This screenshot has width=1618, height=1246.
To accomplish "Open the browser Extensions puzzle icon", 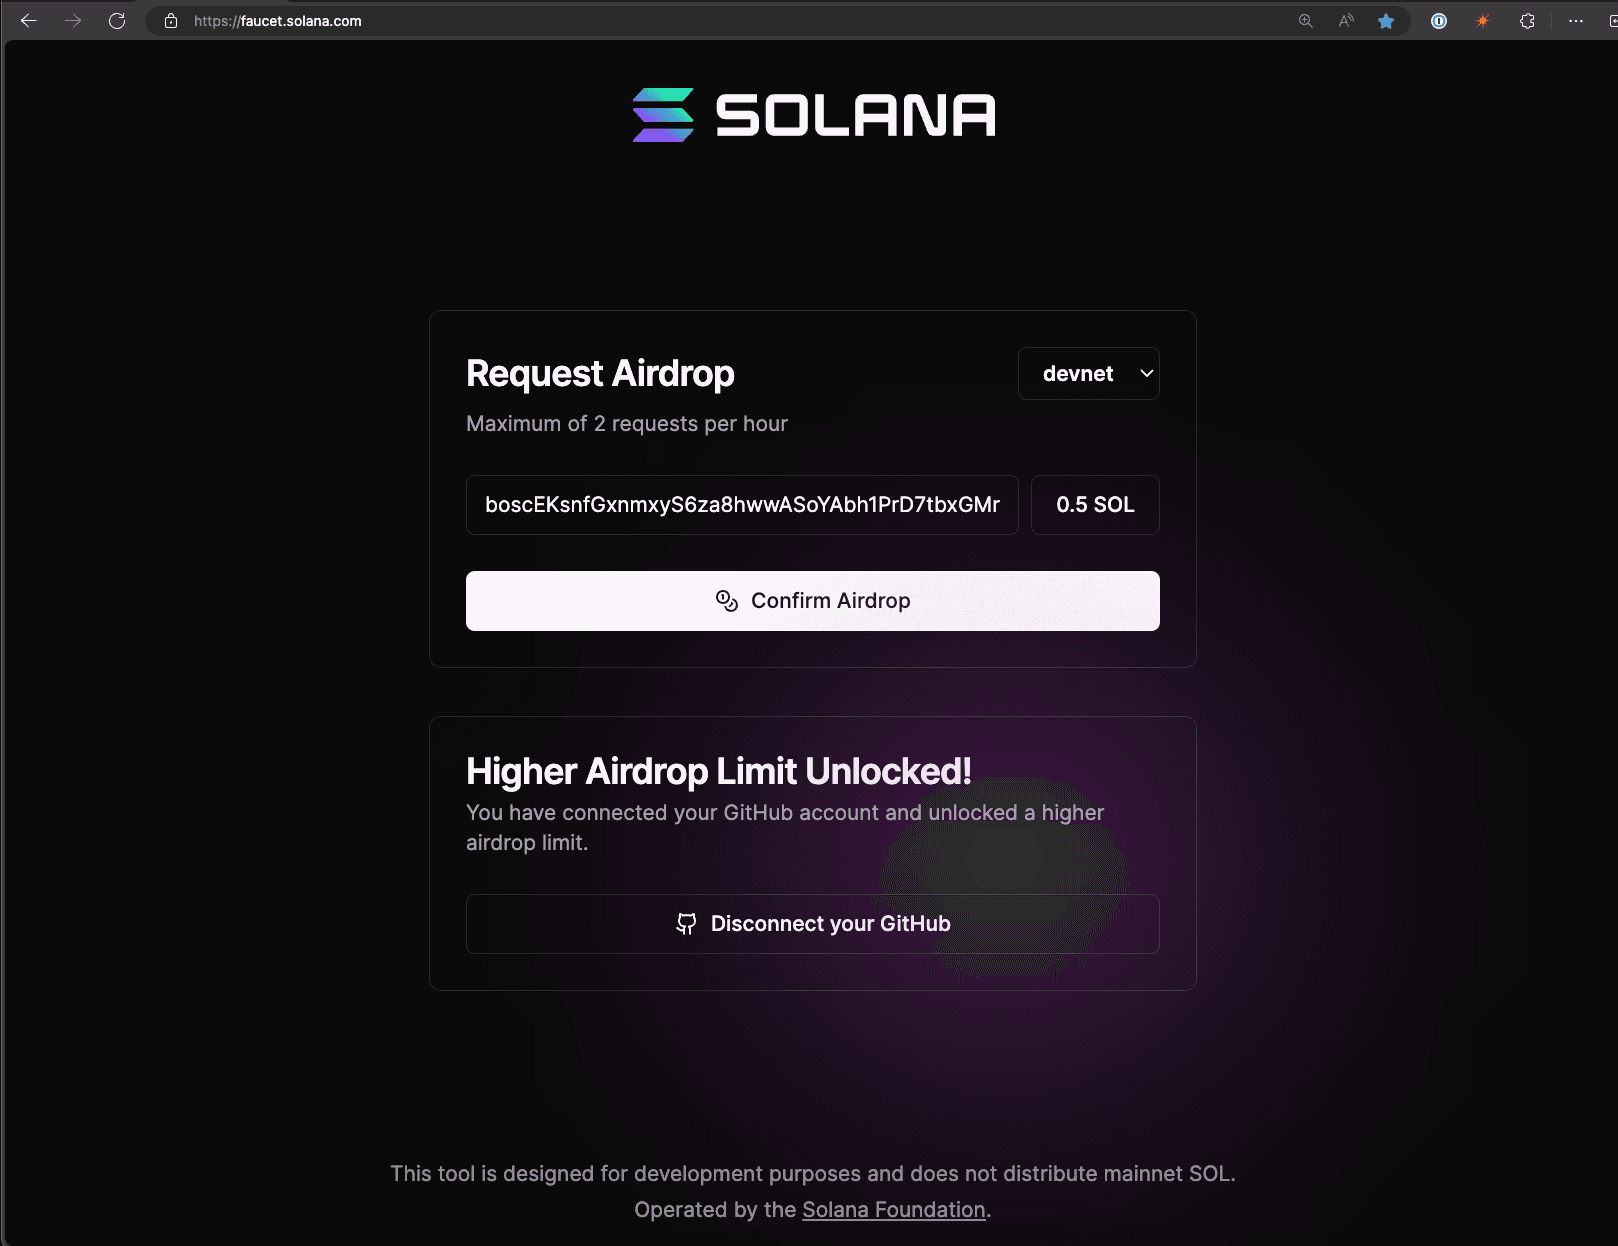I will [1527, 20].
